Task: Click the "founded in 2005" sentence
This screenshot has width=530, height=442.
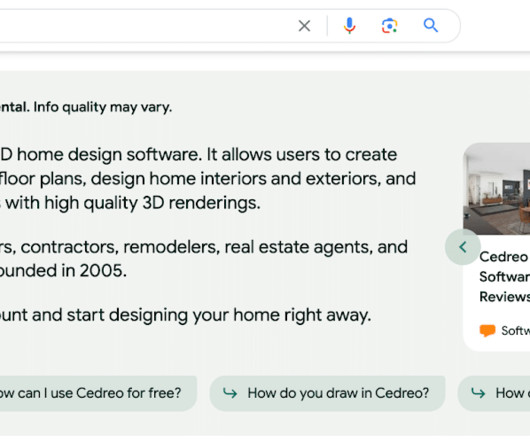Action: click(63, 271)
